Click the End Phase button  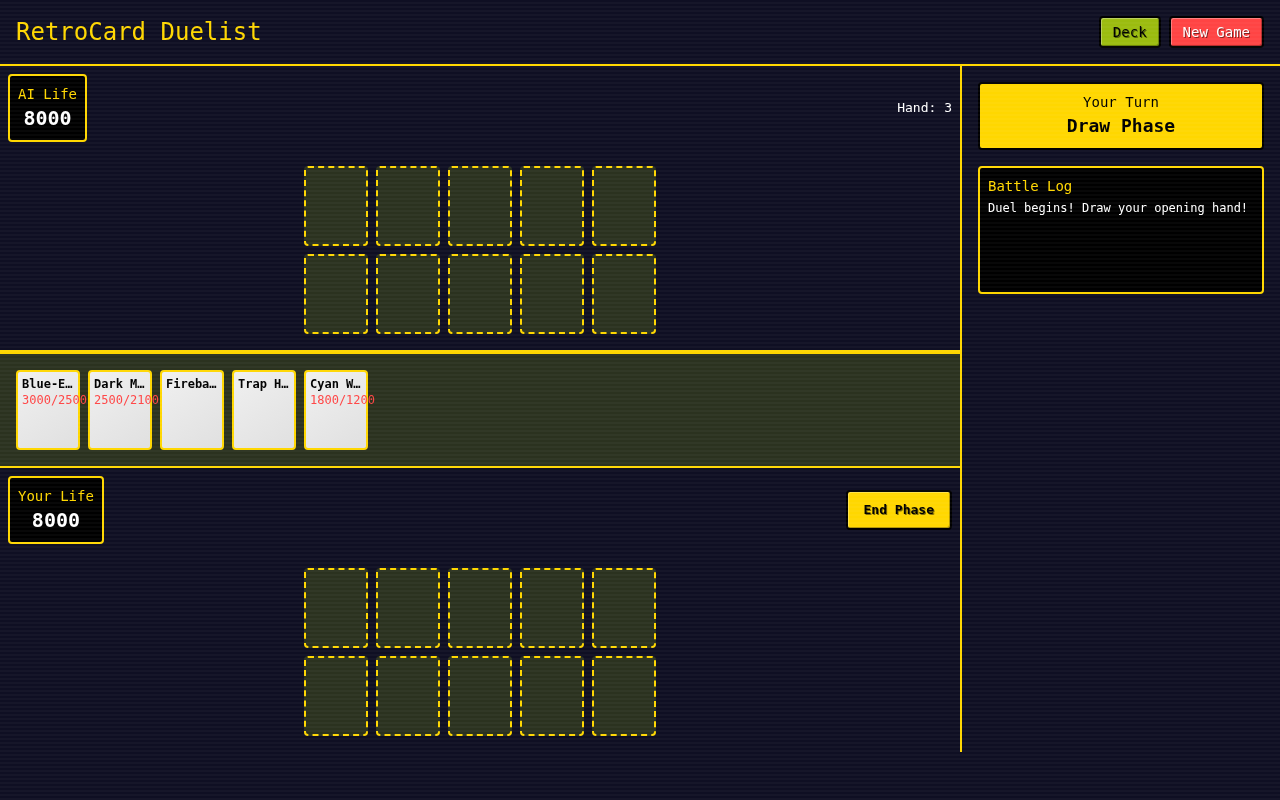click(x=898, y=510)
